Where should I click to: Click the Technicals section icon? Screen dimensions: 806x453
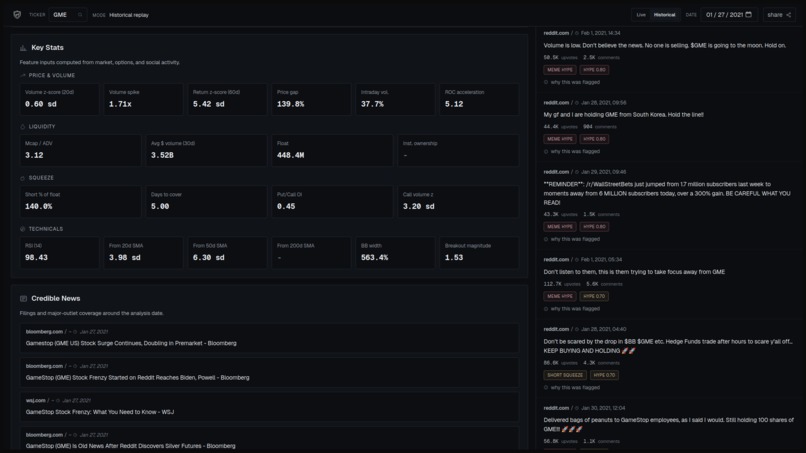pyautogui.click(x=23, y=229)
